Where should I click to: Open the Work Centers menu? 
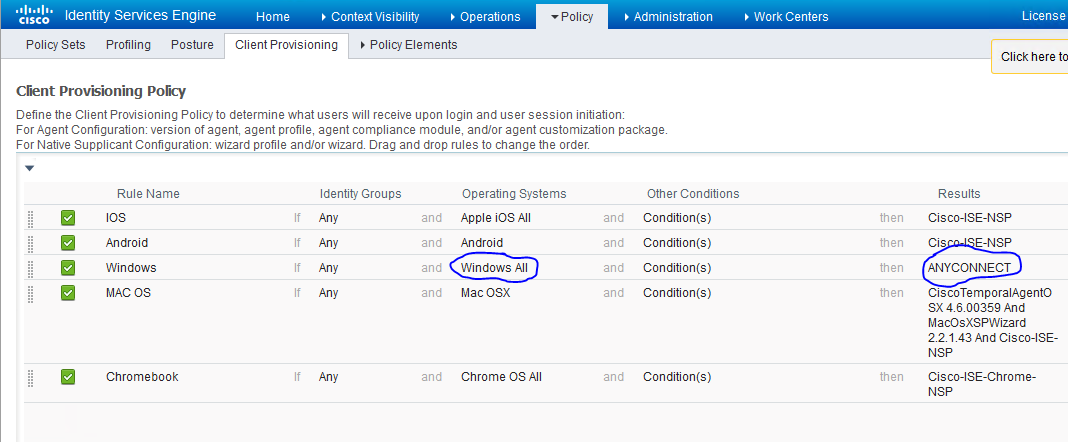coord(786,16)
